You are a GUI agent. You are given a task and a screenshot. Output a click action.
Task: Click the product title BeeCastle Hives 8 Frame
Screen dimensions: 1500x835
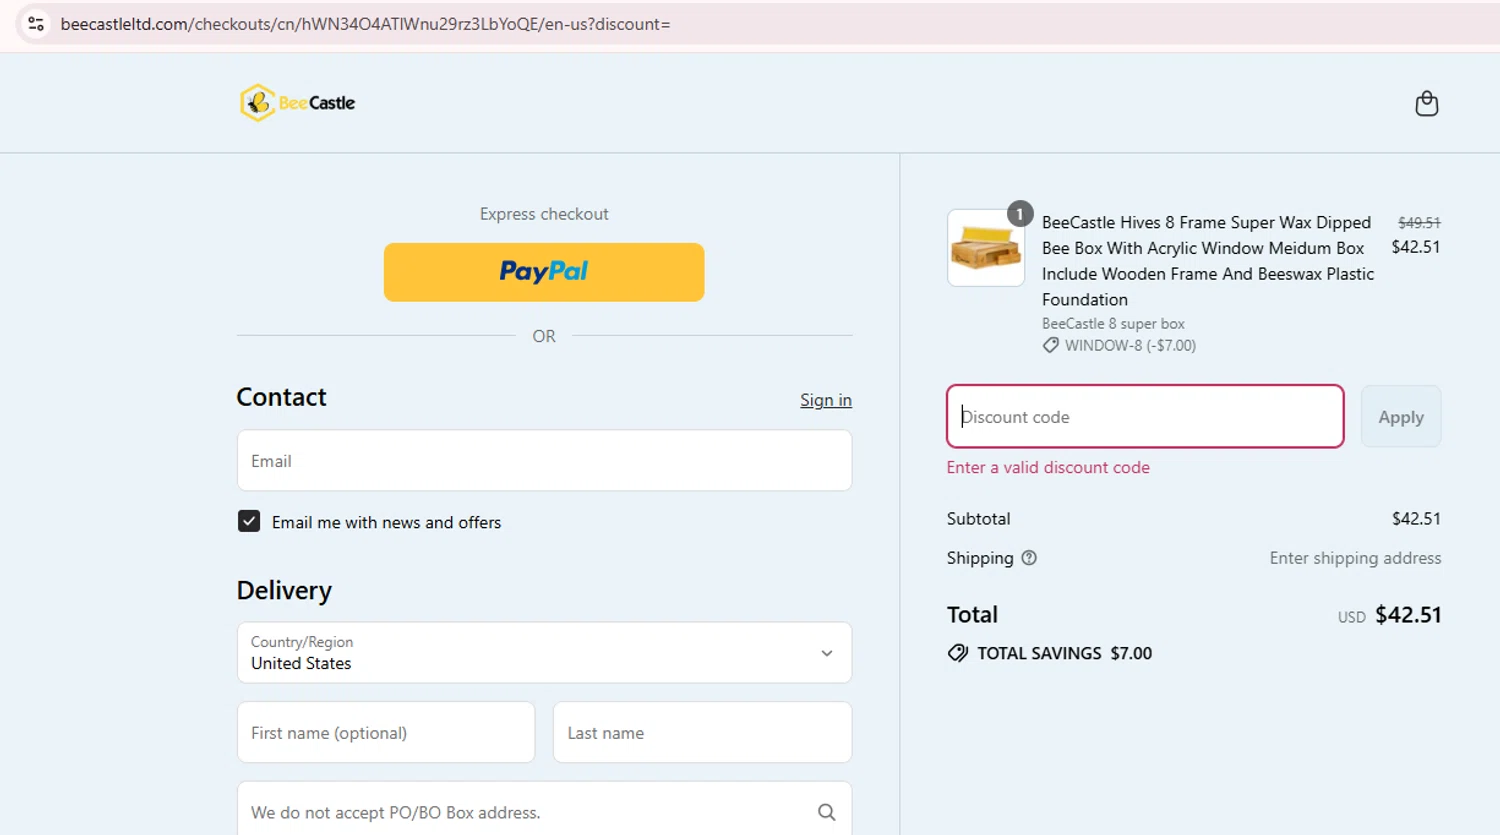(1208, 260)
